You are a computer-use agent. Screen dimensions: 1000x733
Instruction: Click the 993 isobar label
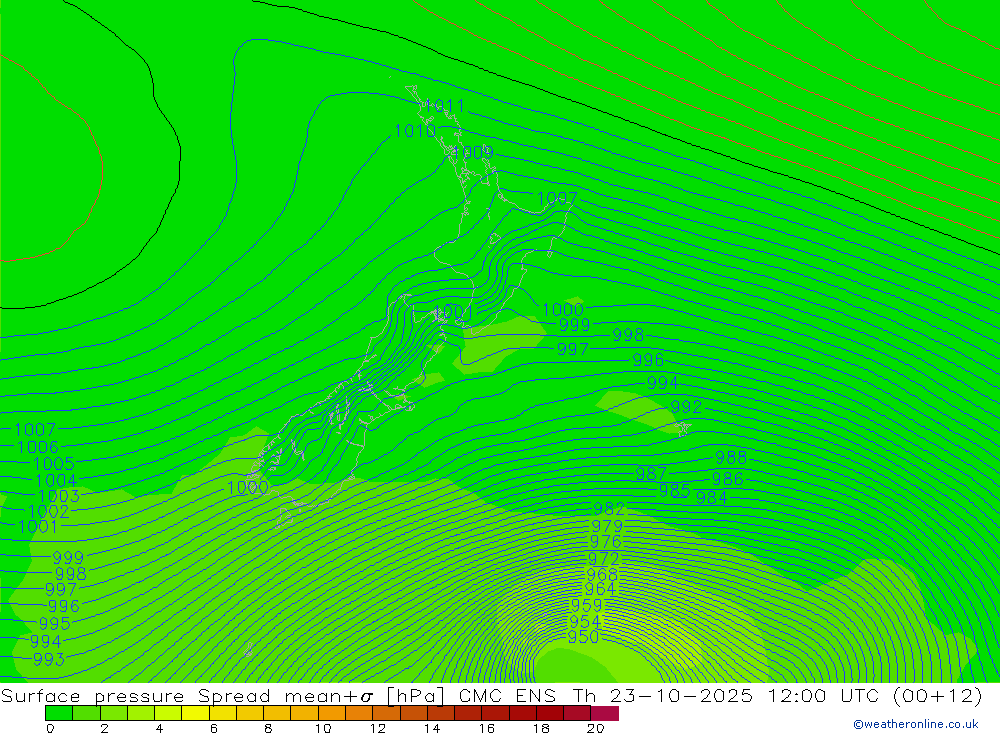tap(48, 659)
